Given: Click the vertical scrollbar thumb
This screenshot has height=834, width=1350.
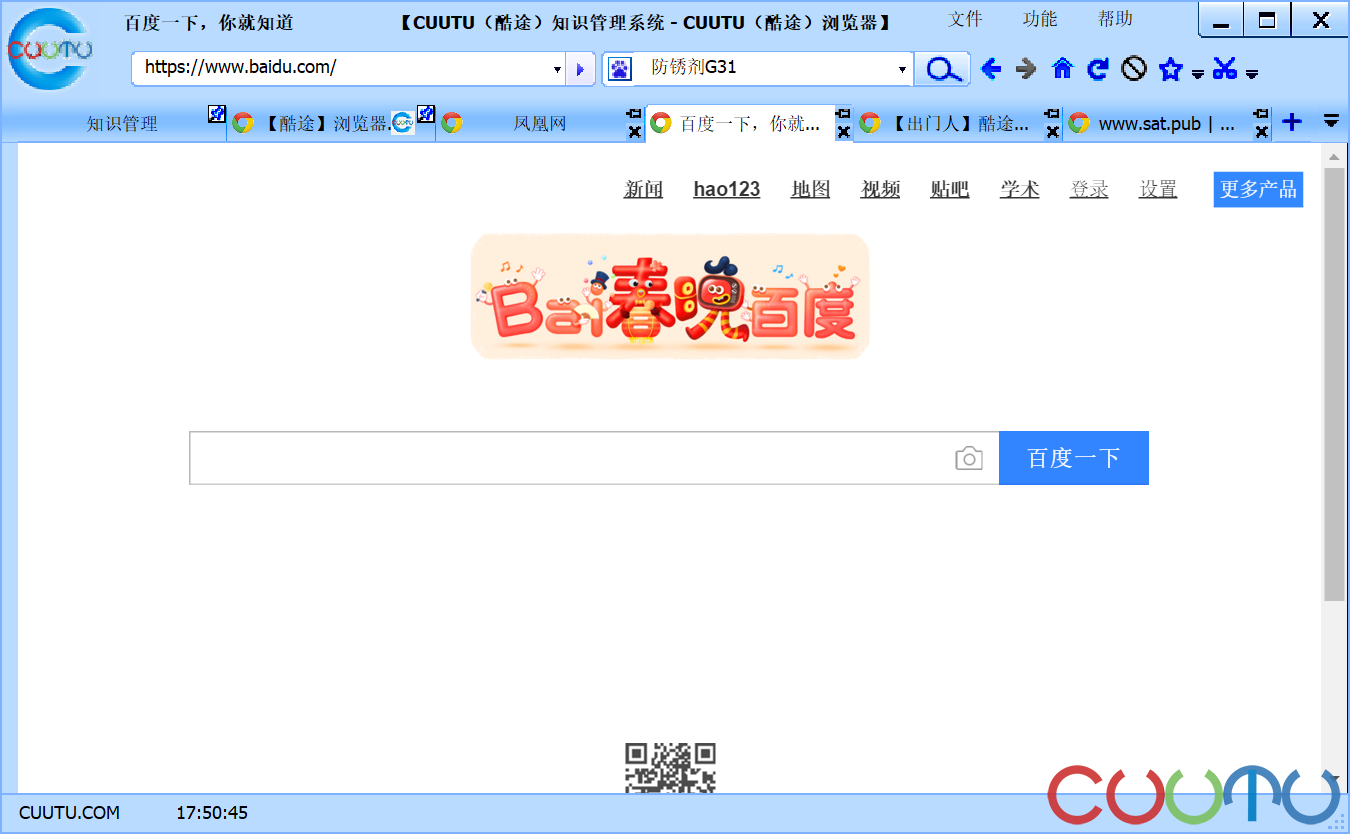Looking at the screenshot, I should click(x=1334, y=385).
